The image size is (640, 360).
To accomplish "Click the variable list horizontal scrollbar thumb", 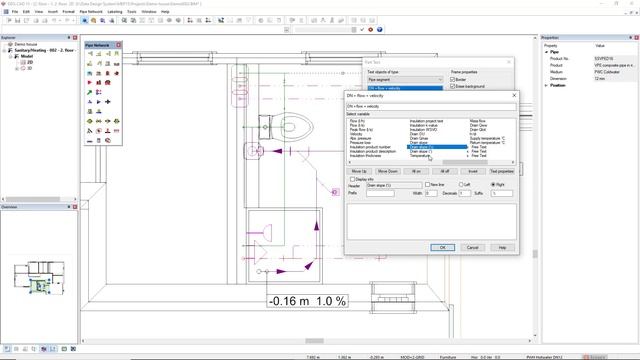I will tap(465, 162).
